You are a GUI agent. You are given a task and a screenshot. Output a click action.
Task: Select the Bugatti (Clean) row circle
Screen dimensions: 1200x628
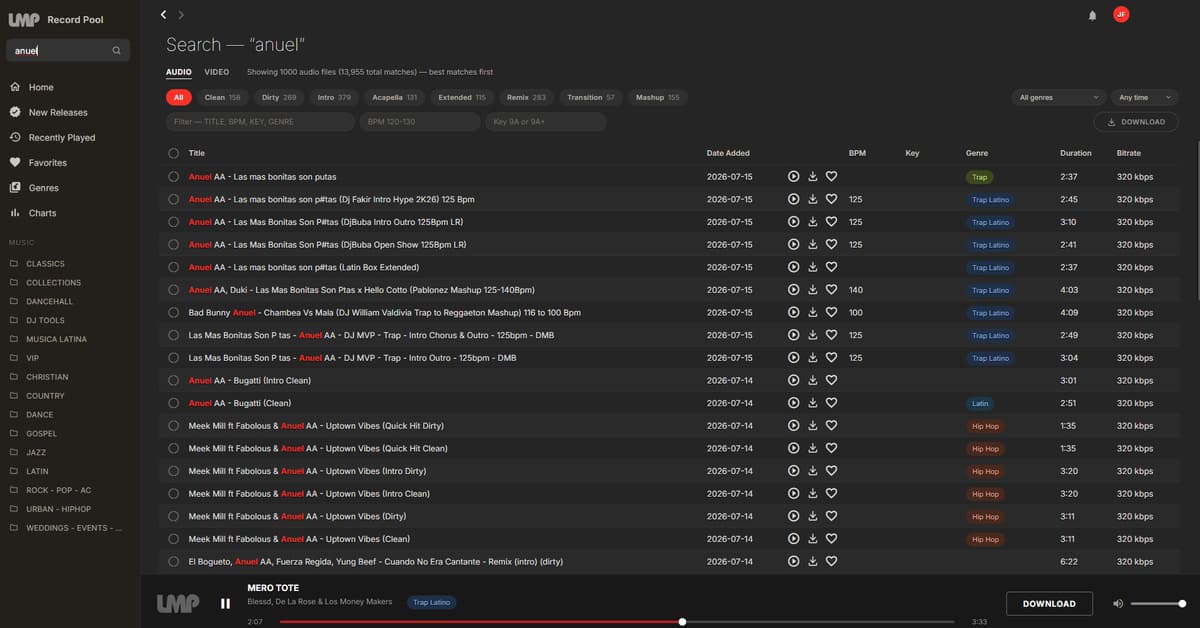(174, 403)
